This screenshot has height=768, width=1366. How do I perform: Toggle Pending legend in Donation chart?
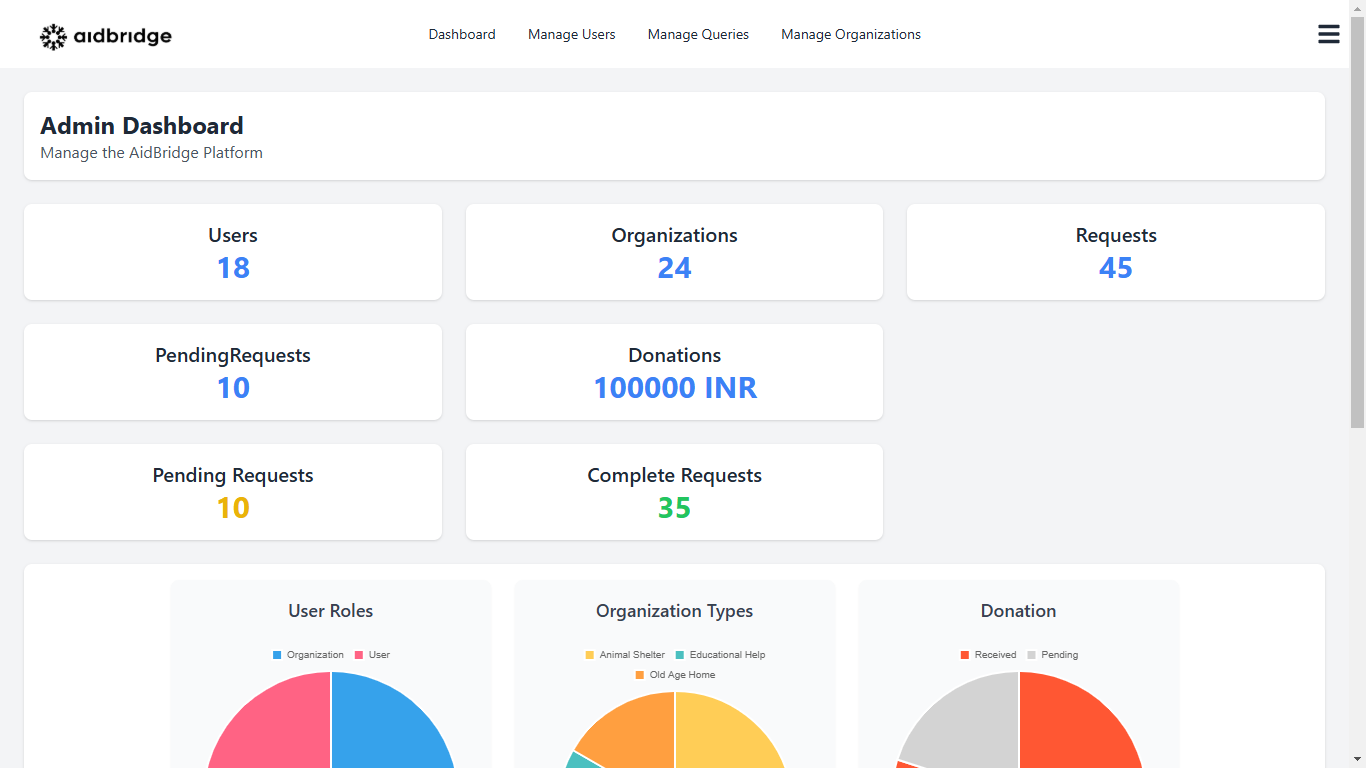coord(1053,655)
